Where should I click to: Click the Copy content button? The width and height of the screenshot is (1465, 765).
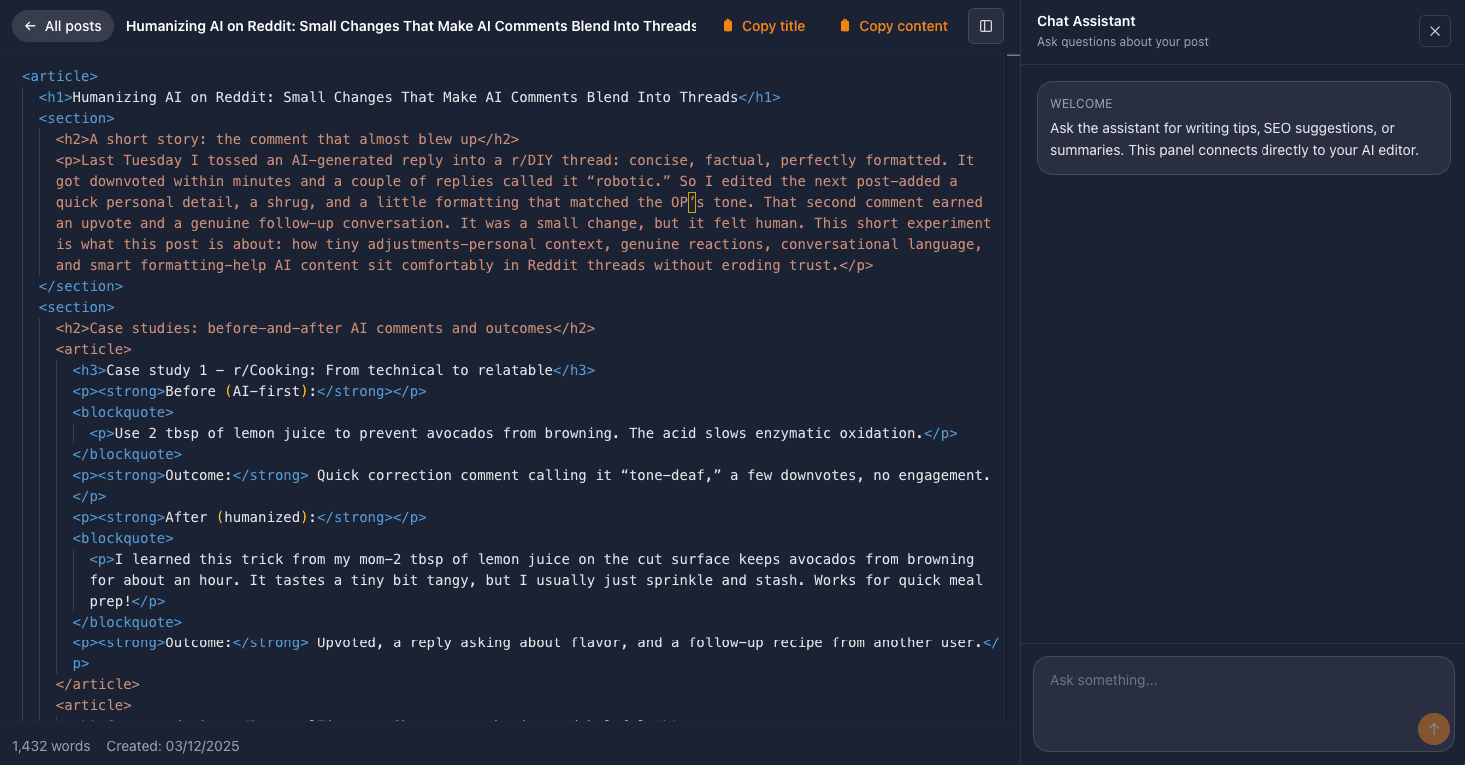[x=893, y=25]
